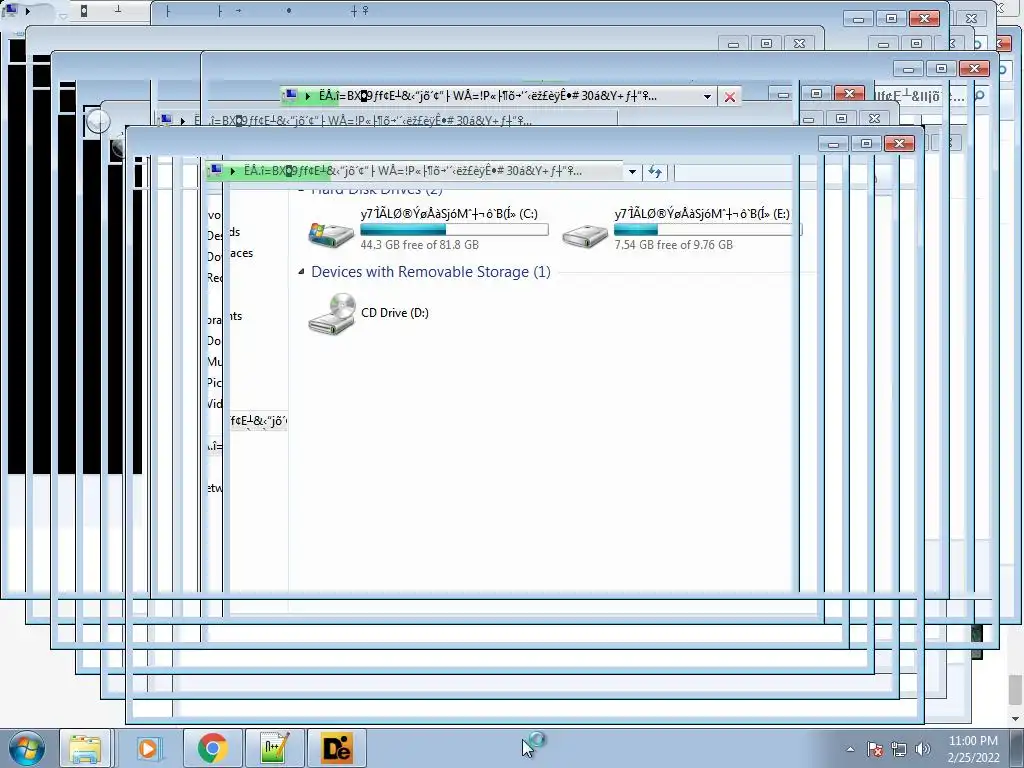The image size is (1024, 768).
Task: Stop loading with the red X button
Action: [729, 97]
